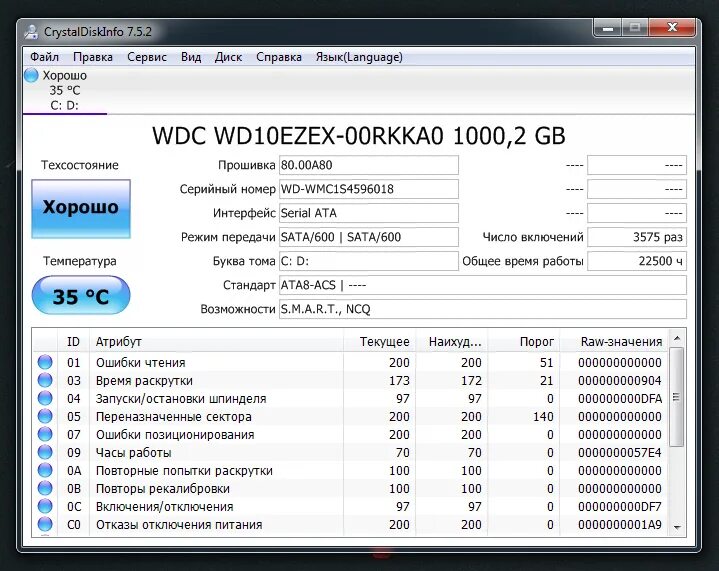Click the power-on count field 3575 раз

pos(637,237)
